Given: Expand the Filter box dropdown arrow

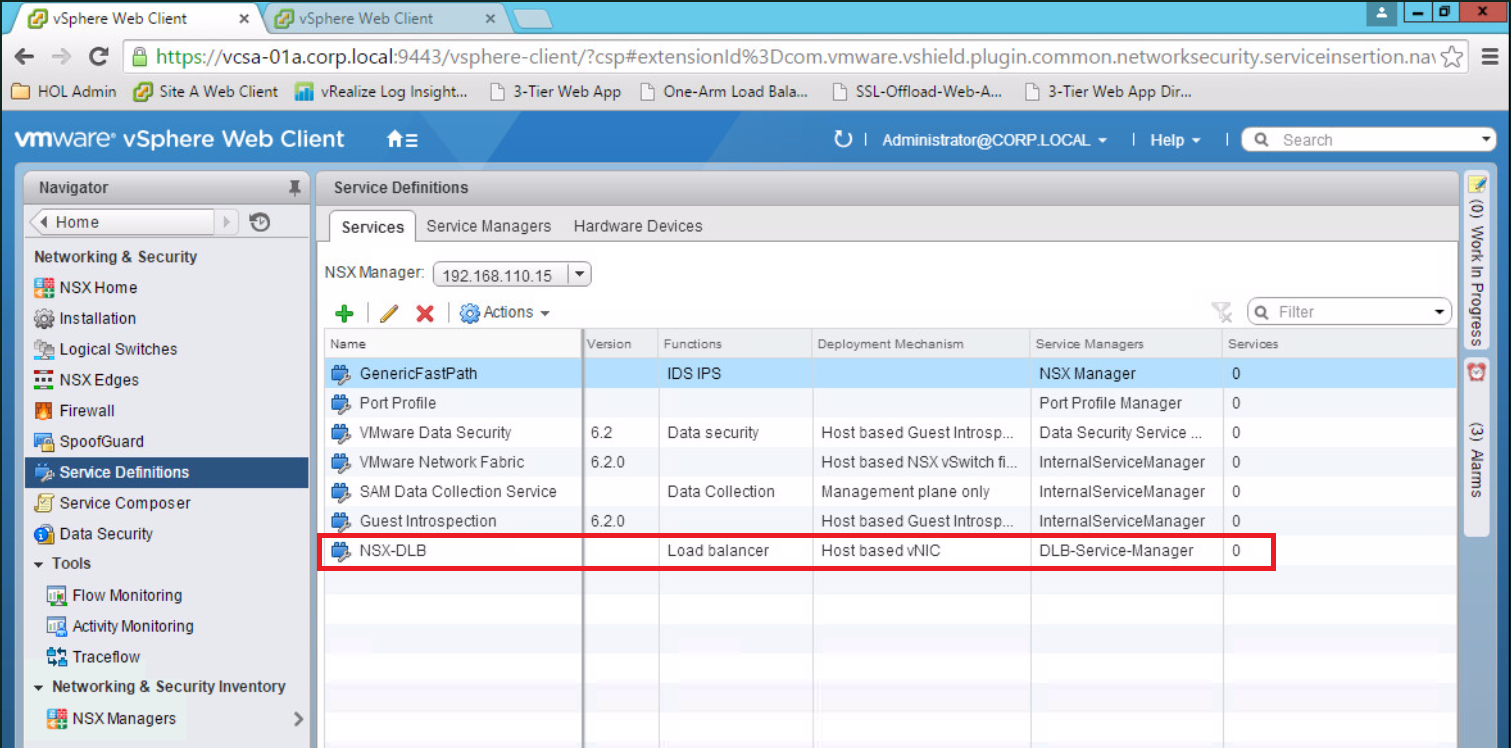Looking at the screenshot, I should (x=1440, y=312).
